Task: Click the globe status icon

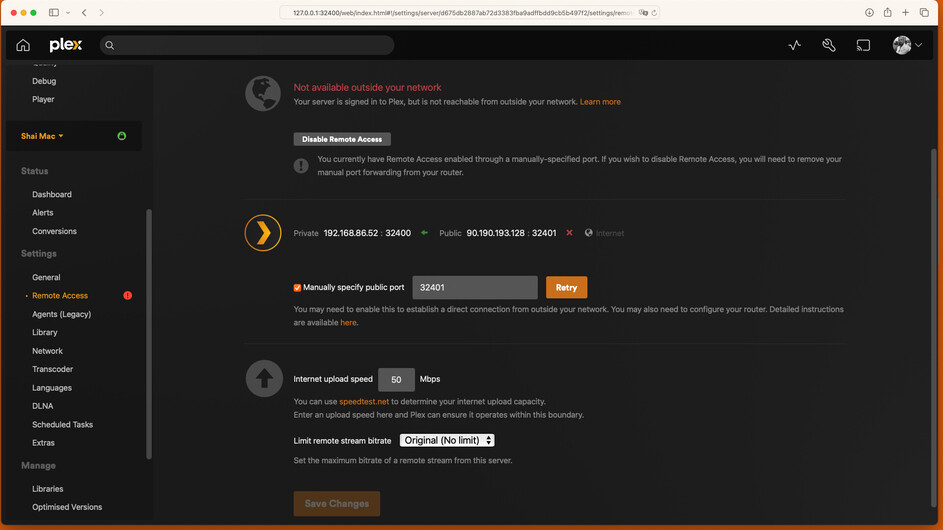Action: pos(263,93)
